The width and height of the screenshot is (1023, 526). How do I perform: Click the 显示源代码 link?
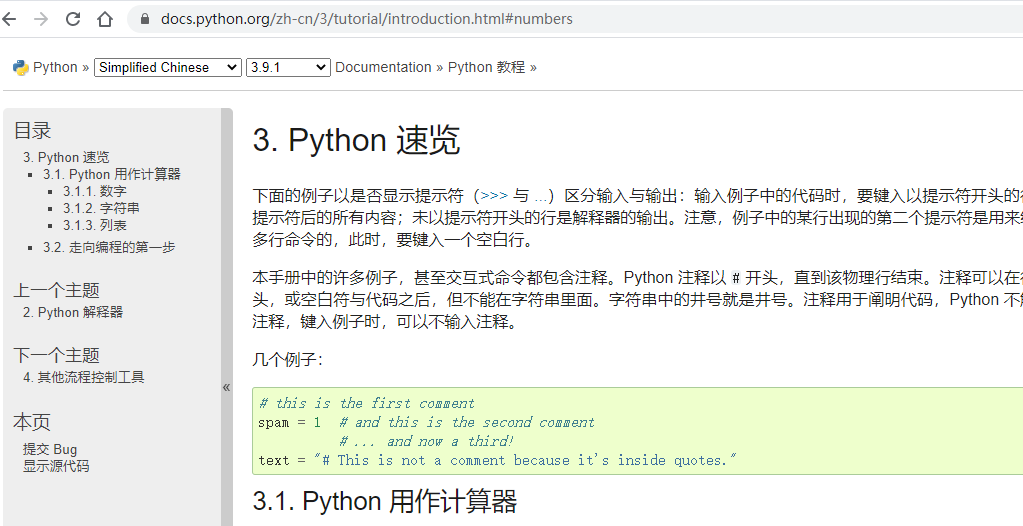pyautogui.click(x=56, y=466)
